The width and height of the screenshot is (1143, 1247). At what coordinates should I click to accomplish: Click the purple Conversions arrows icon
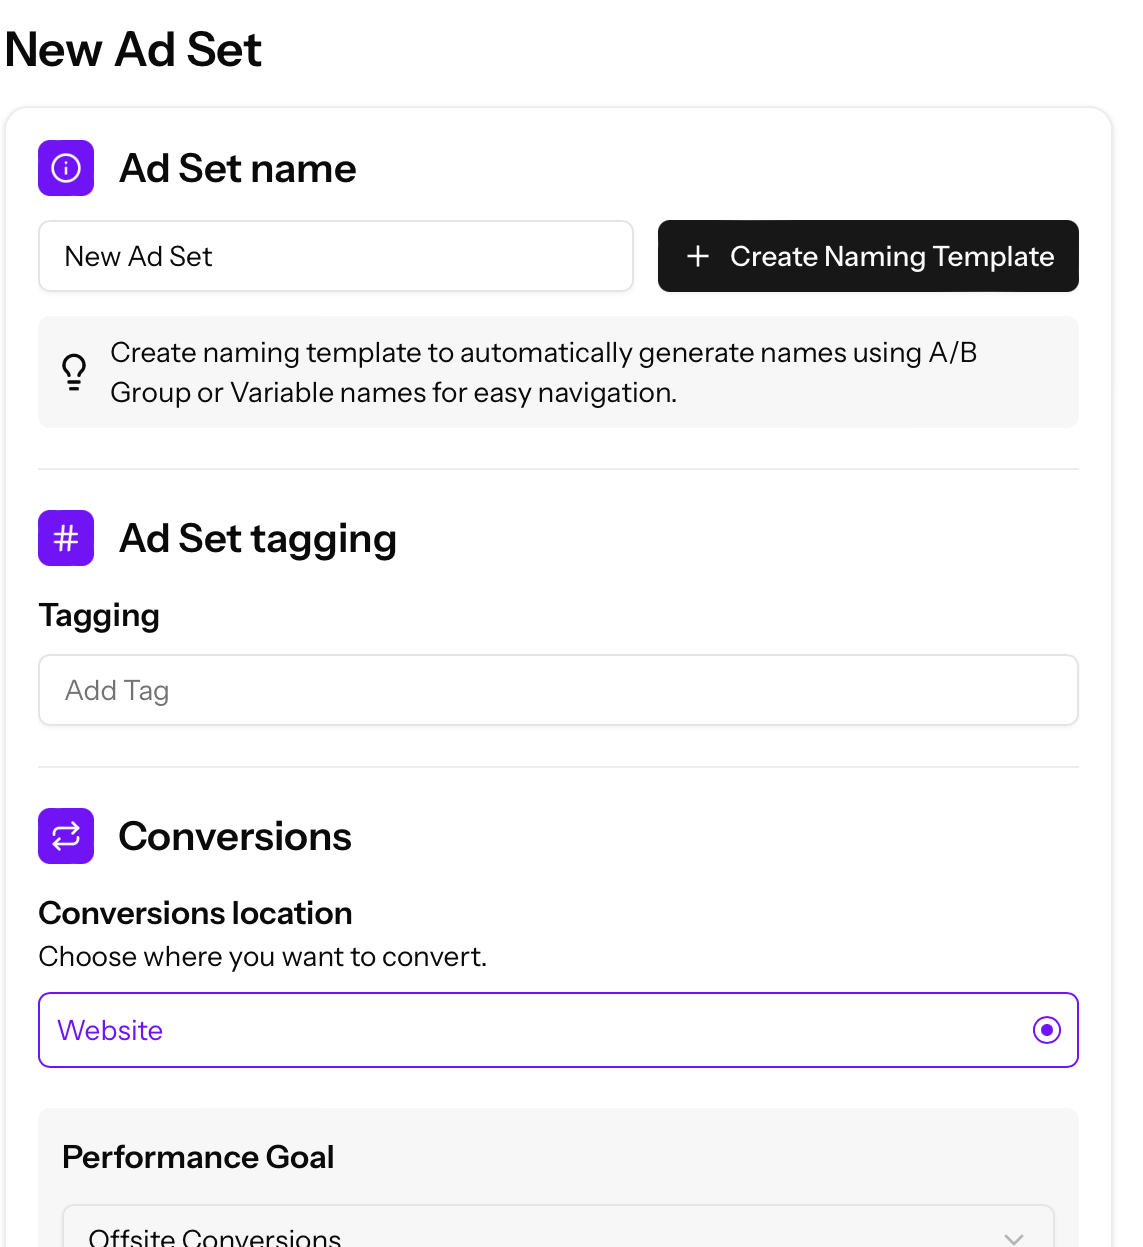pyautogui.click(x=66, y=836)
